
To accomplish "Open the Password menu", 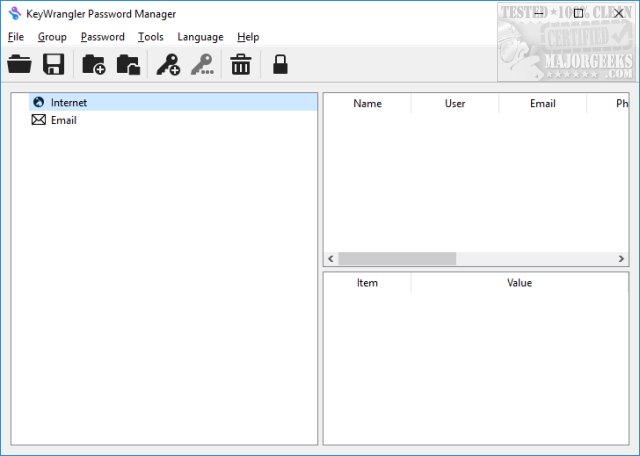I will click(103, 37).
